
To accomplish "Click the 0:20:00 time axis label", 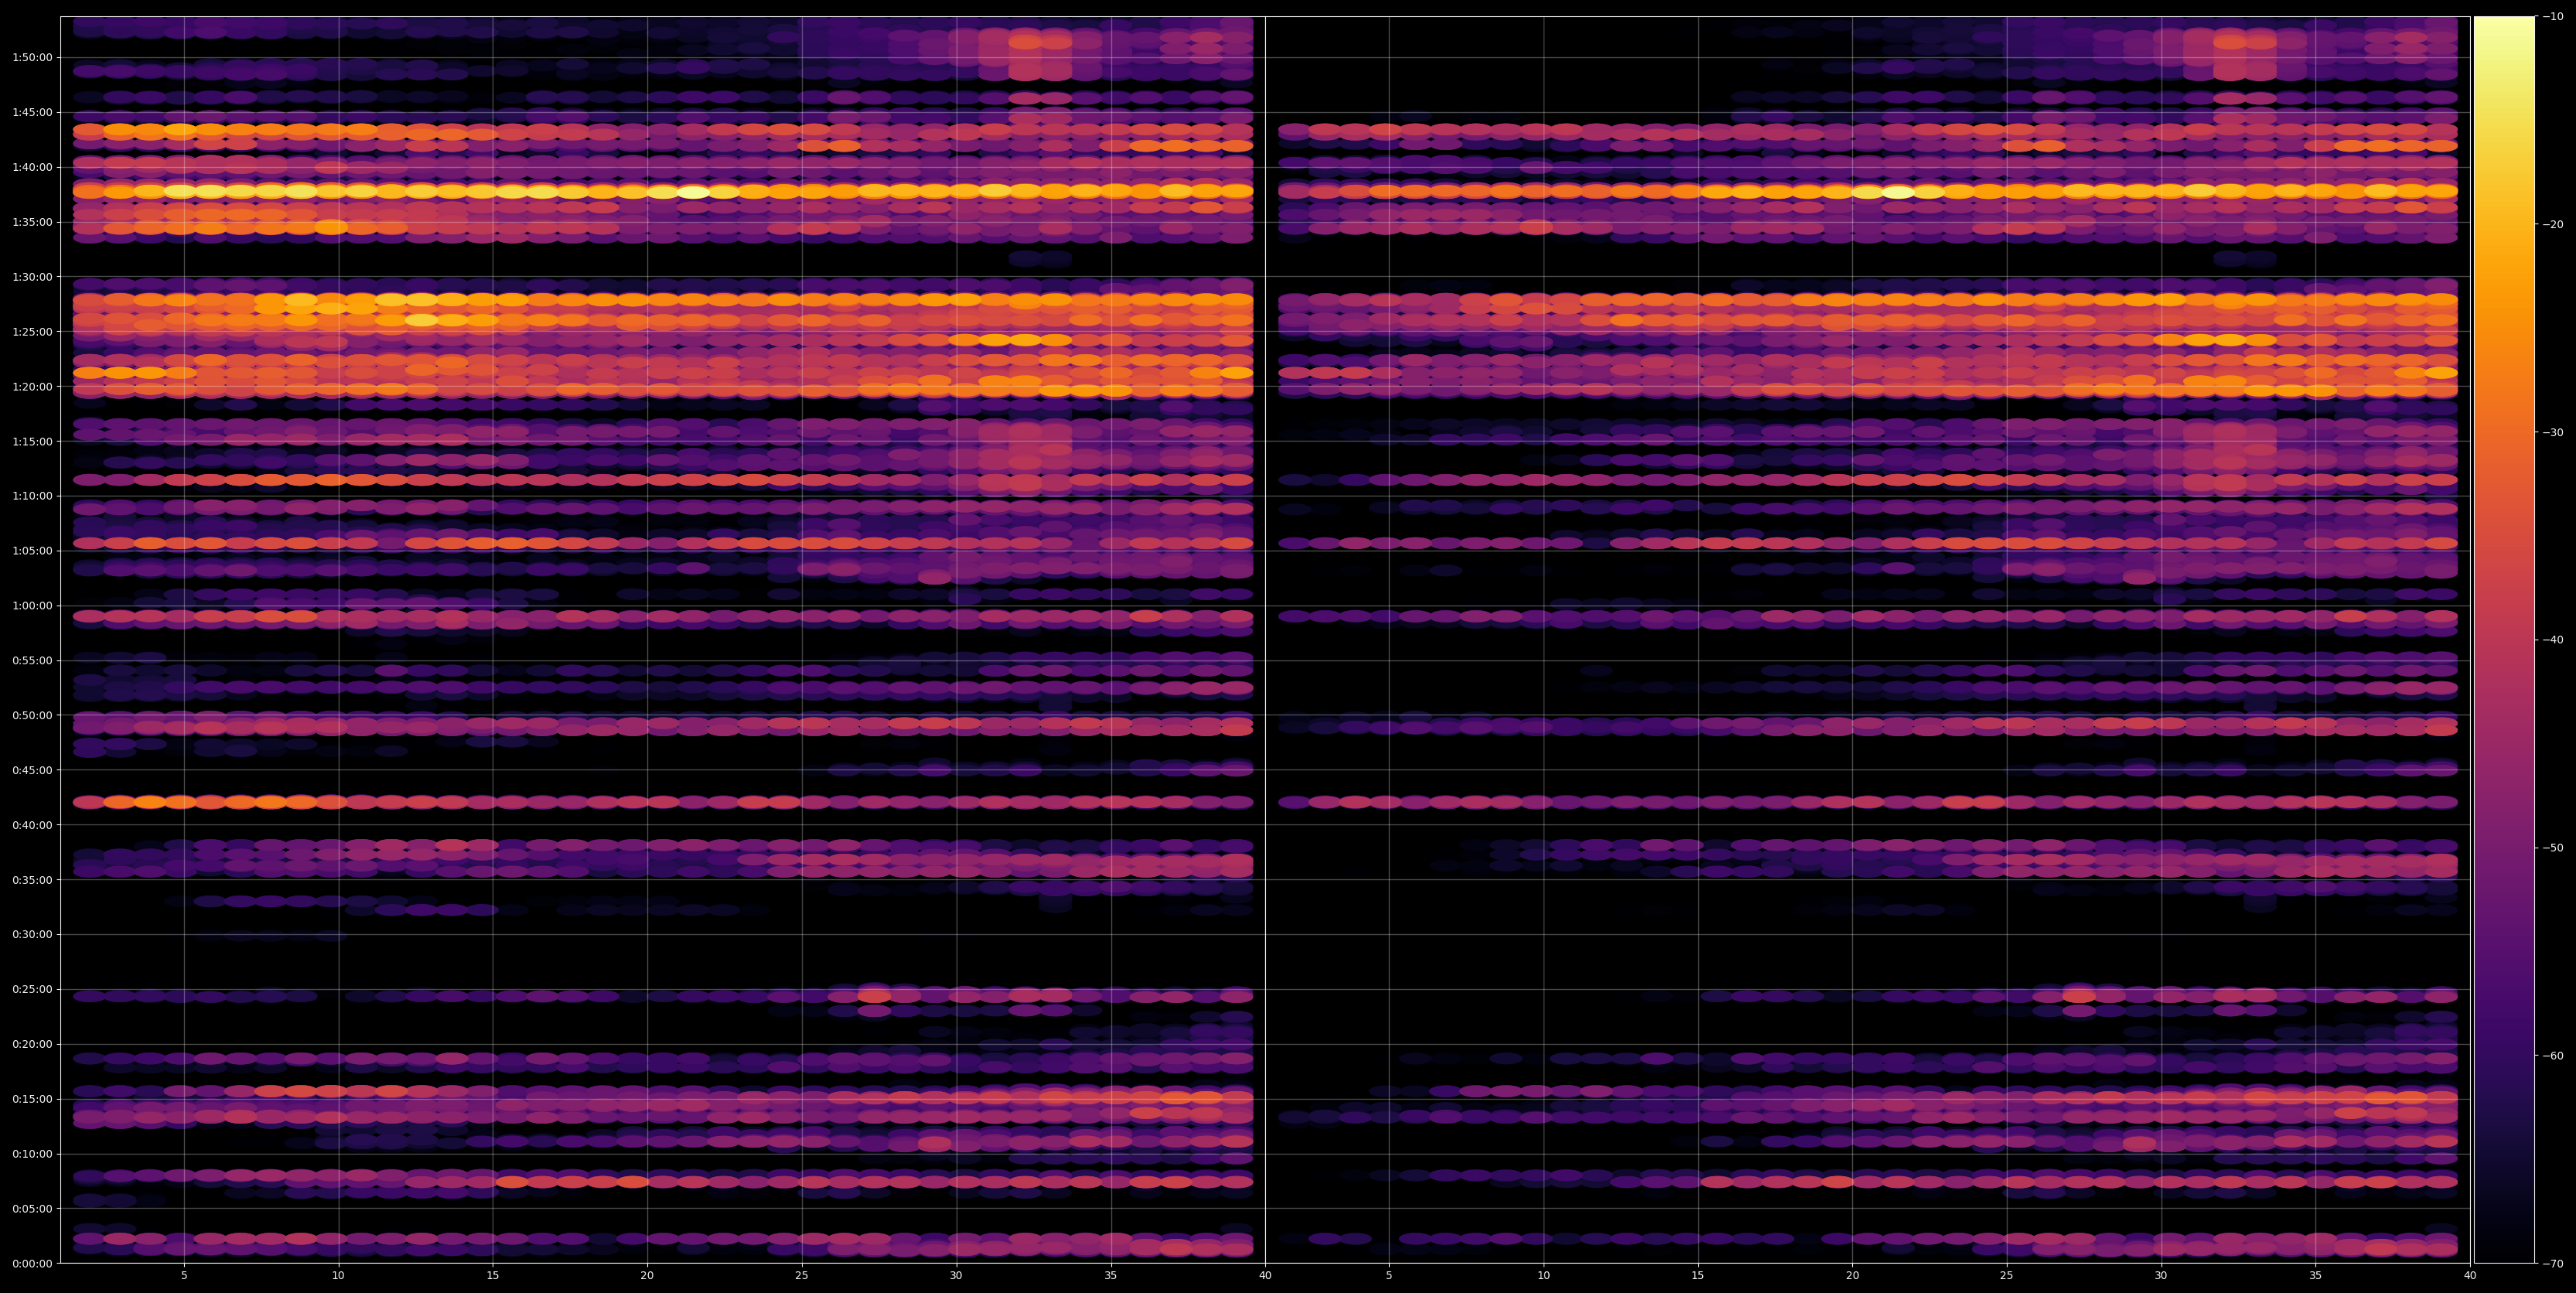I will pos(31,1044).
